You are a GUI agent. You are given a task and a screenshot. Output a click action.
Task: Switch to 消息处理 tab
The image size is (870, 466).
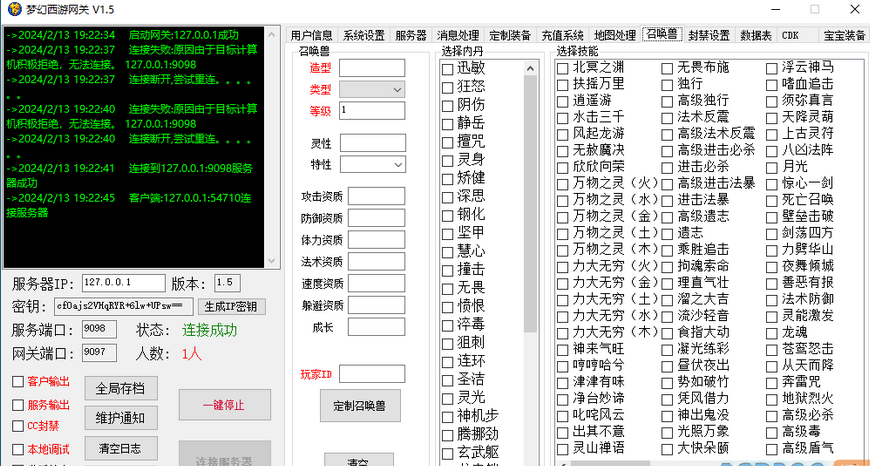click(x=458, y=36)
